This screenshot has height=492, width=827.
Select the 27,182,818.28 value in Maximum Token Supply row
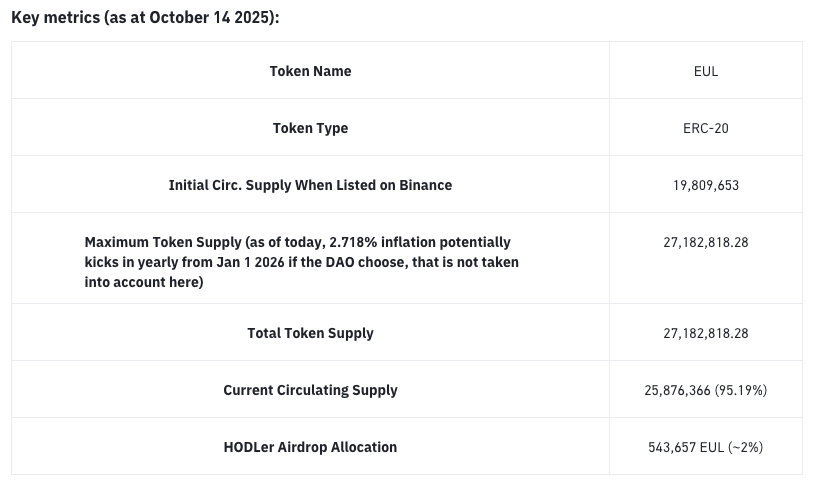(705, 242)
